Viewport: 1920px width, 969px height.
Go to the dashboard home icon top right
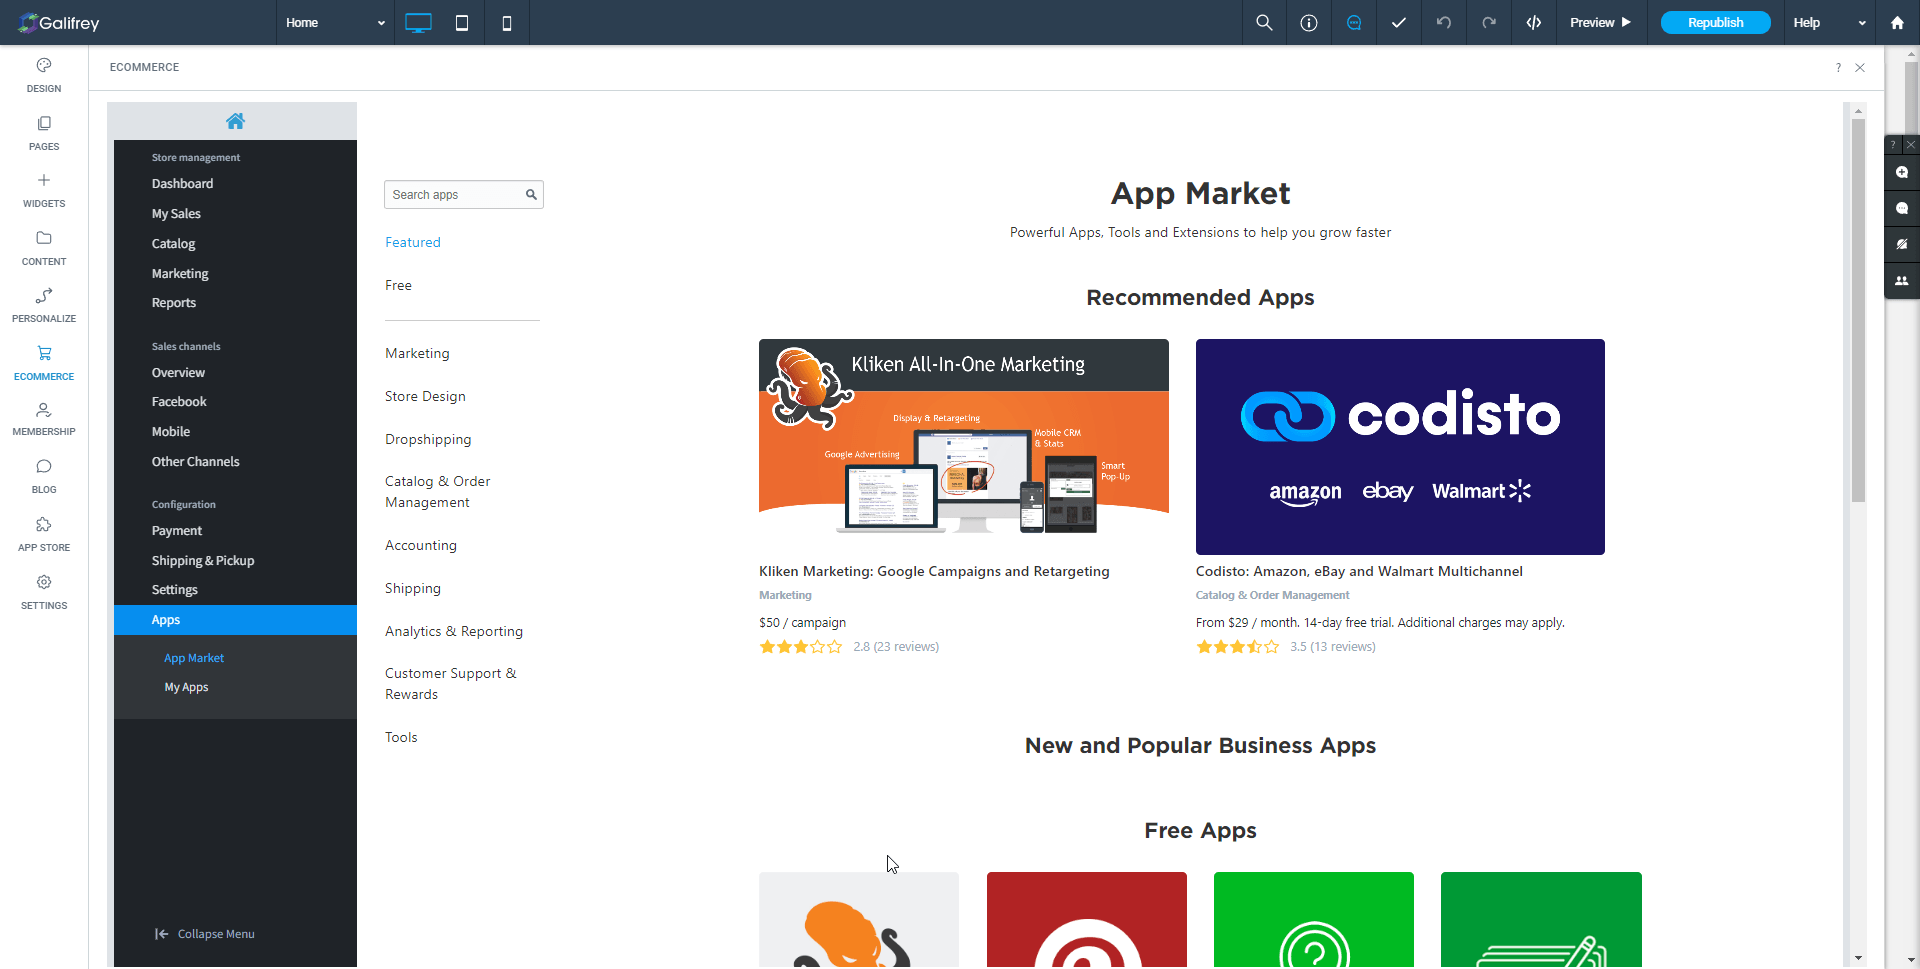[1897, 23]
